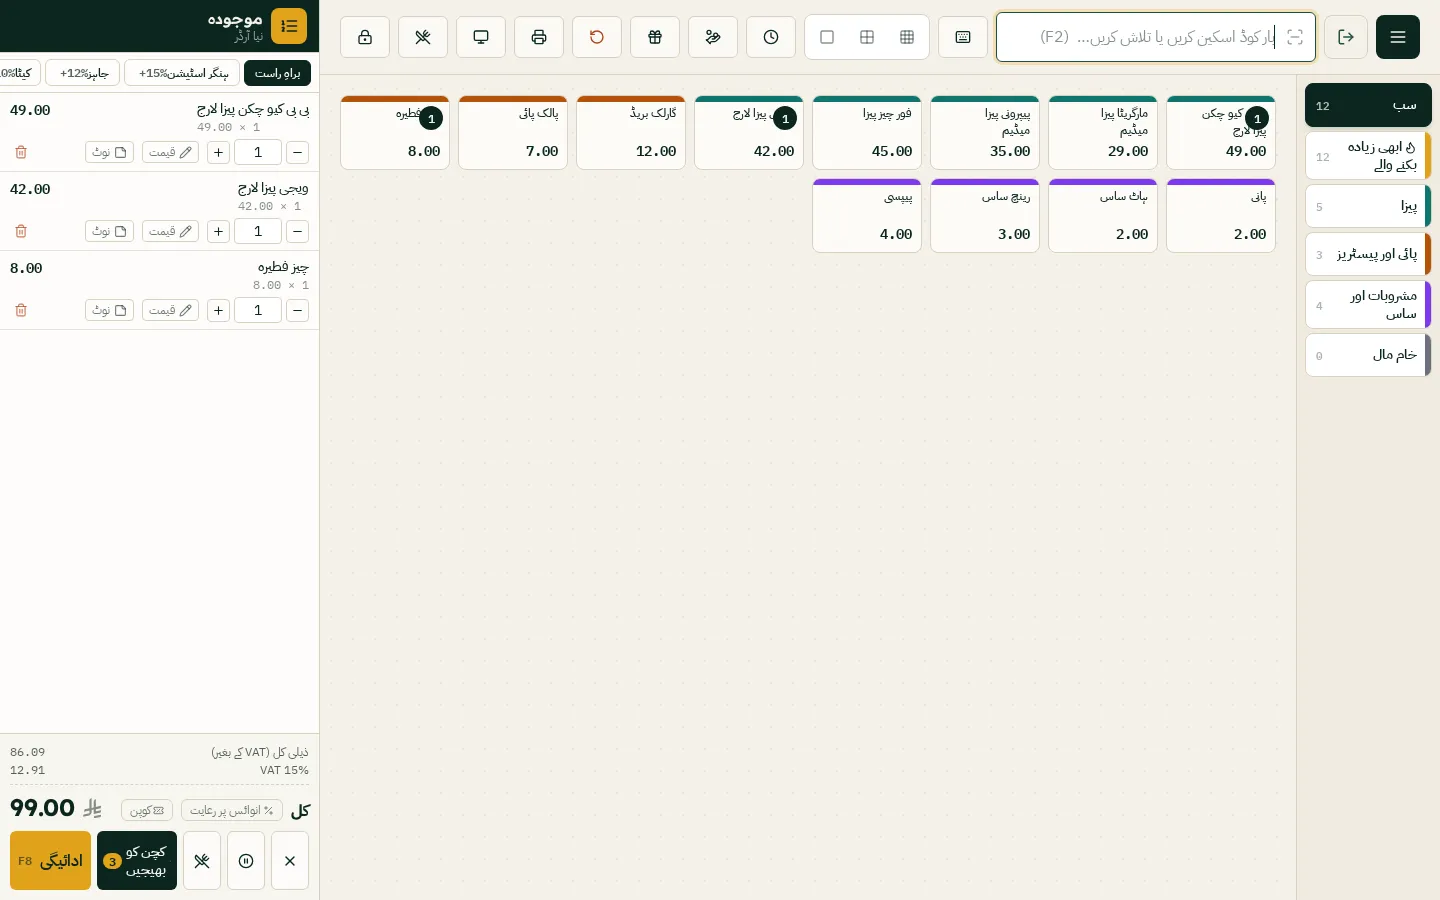The height and width of the screenshot is (900, 1440).
Task: Select the پیزا category
Action: (1368, 206)
